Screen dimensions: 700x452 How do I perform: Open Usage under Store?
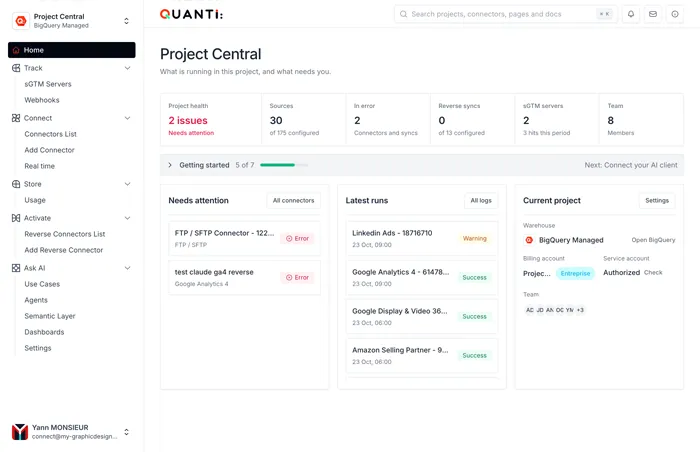[35, 200]
